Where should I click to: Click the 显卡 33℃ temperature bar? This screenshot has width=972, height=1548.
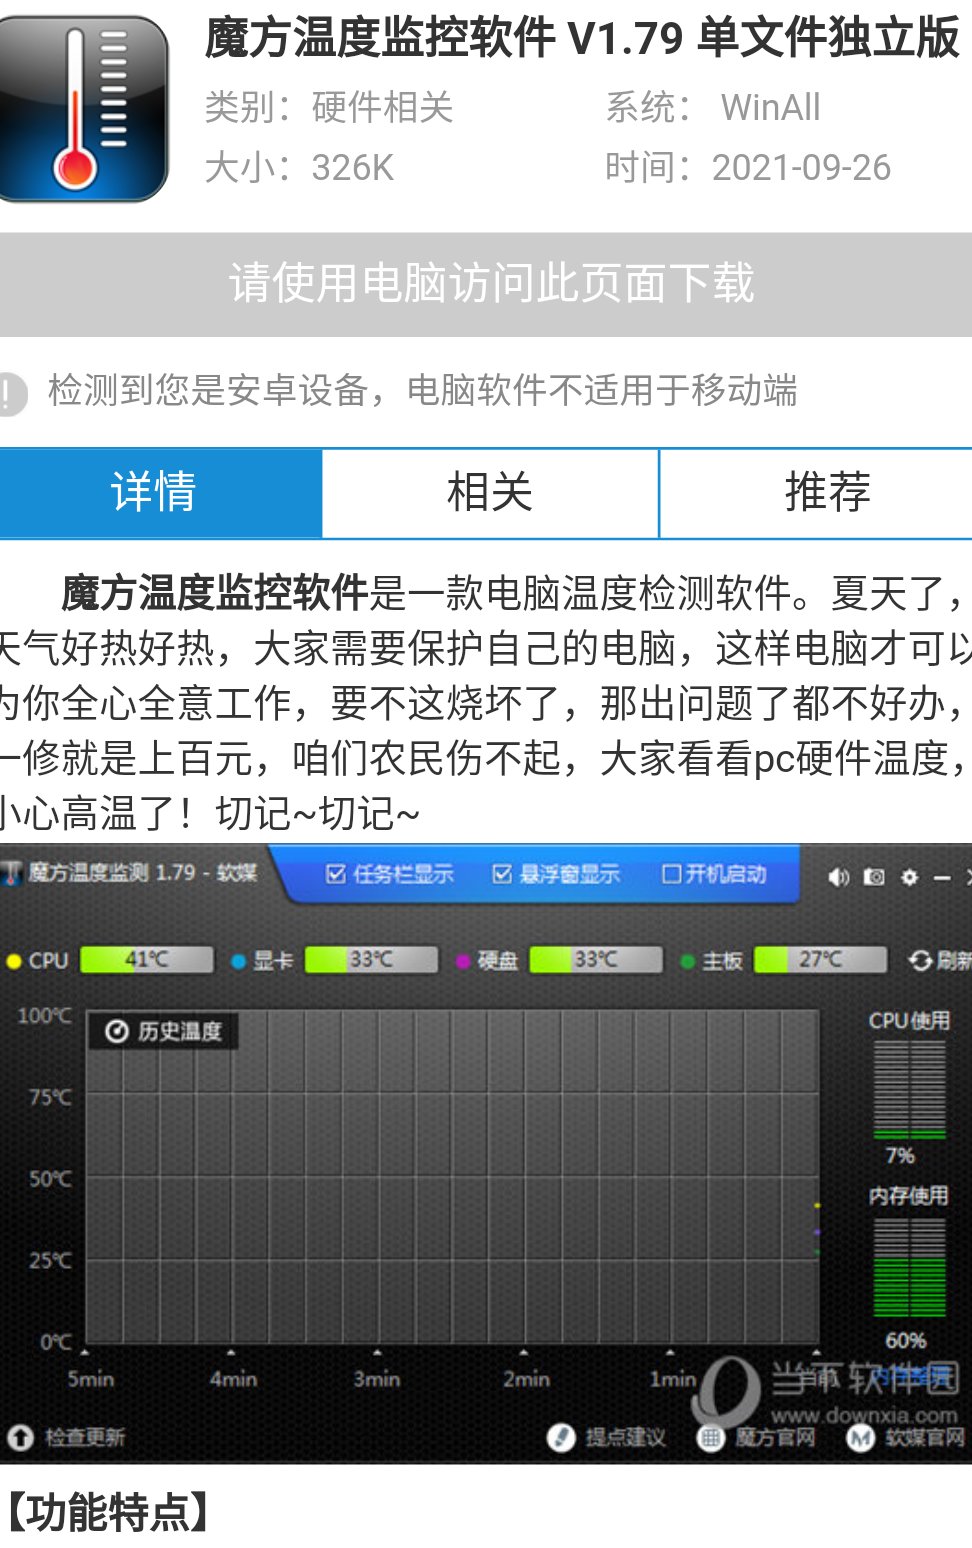[371, 960]
